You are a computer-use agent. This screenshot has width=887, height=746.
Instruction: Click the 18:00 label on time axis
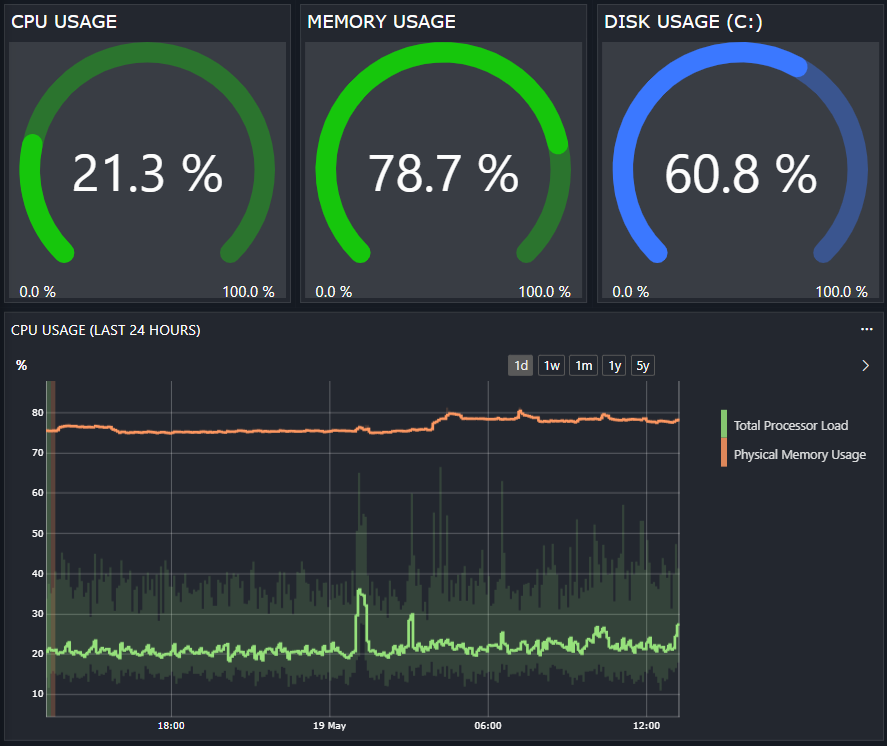tap(171, 725)
